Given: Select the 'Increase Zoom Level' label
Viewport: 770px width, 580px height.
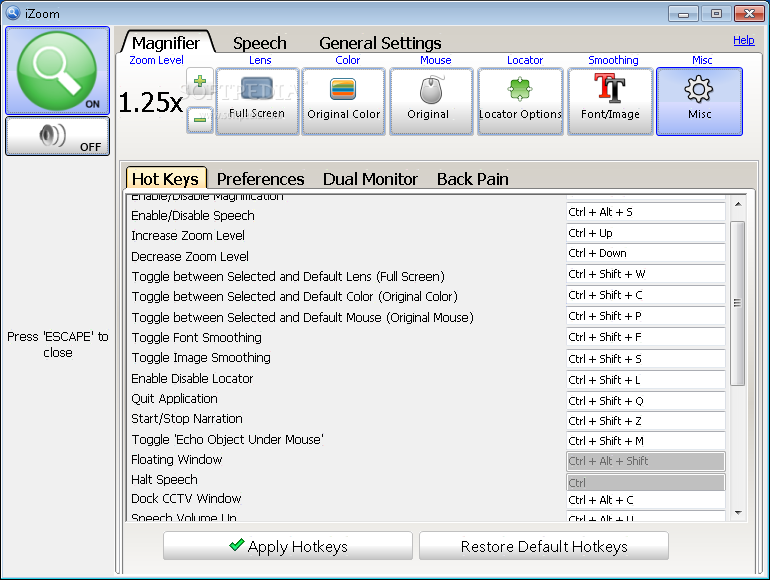Looking at the screenshot, I should click(188, 236).
